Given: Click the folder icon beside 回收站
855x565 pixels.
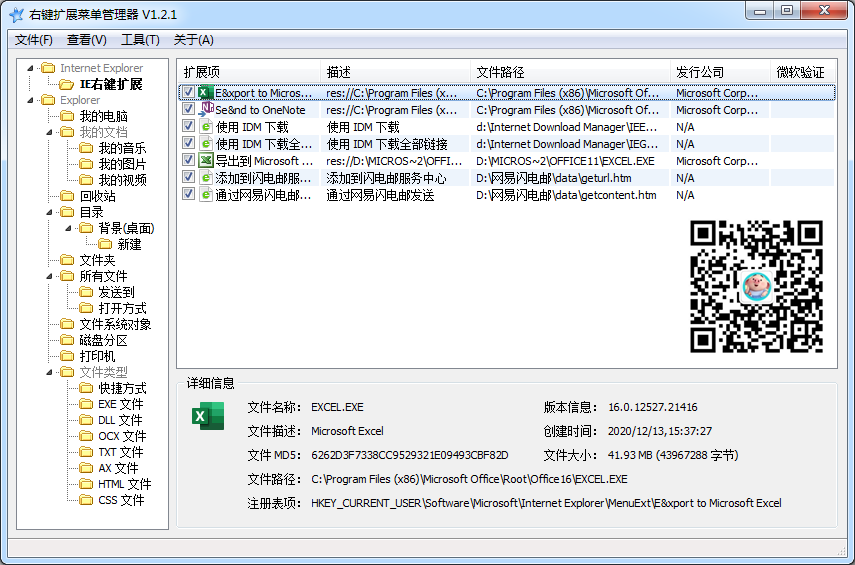Looking at the screenshot, I should click(67, 196).
